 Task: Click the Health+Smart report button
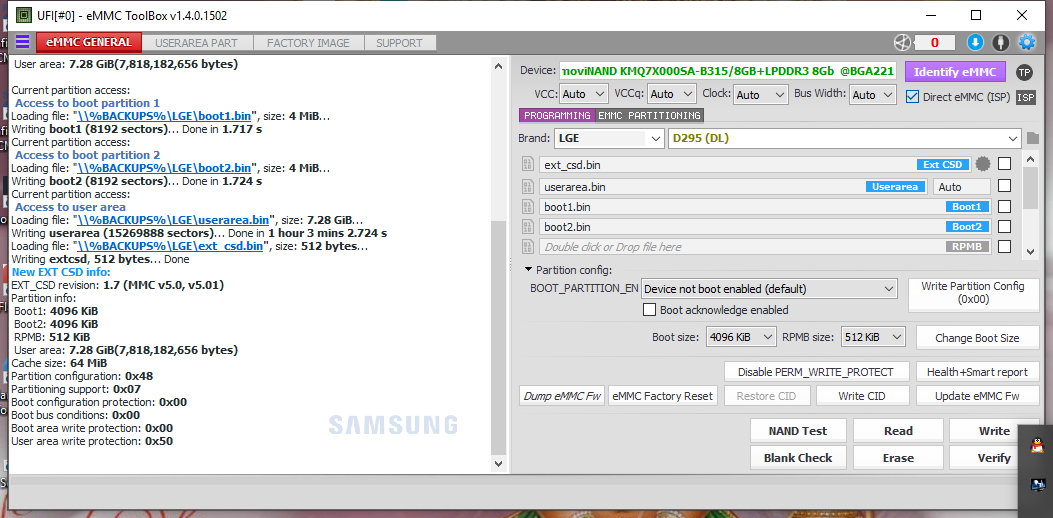(x=977, y=372)
